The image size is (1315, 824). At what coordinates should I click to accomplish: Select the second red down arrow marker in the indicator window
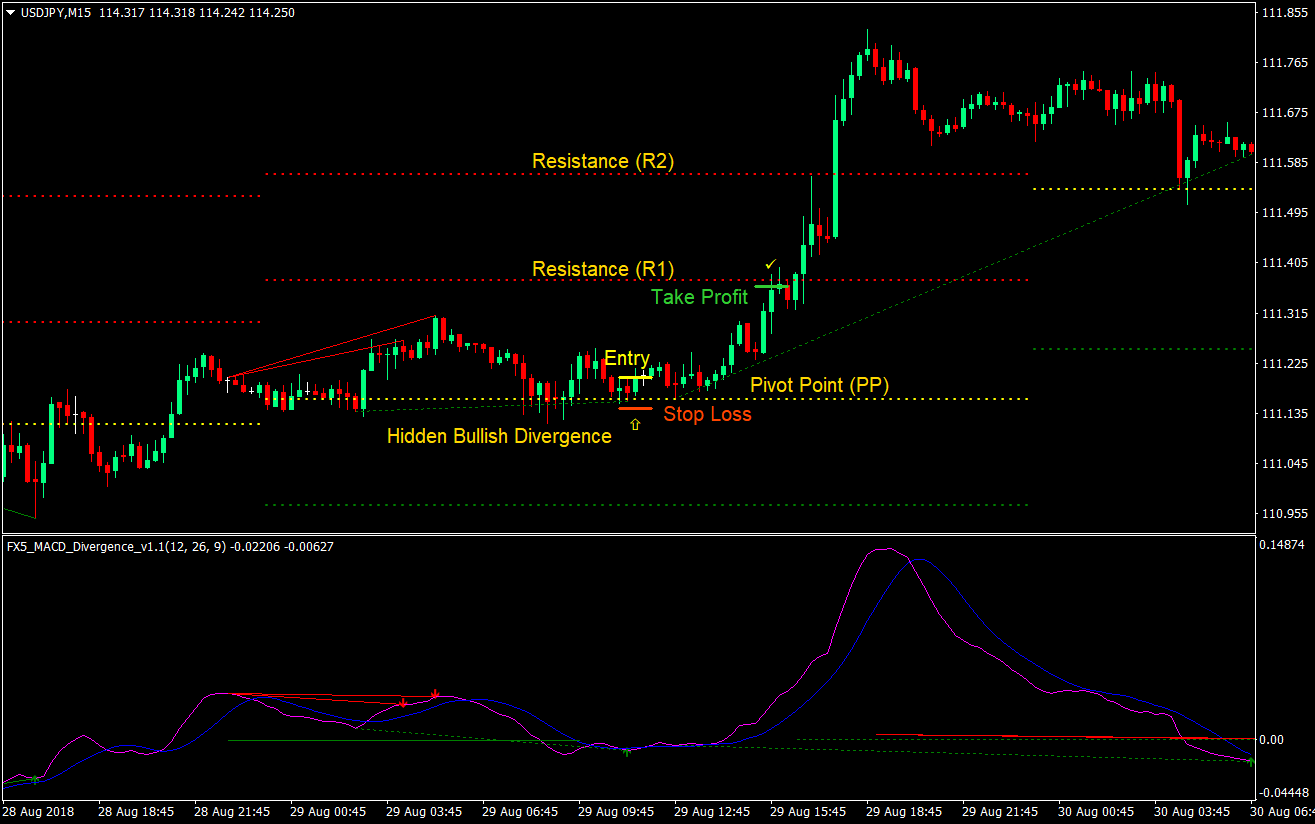coord(435,695)
